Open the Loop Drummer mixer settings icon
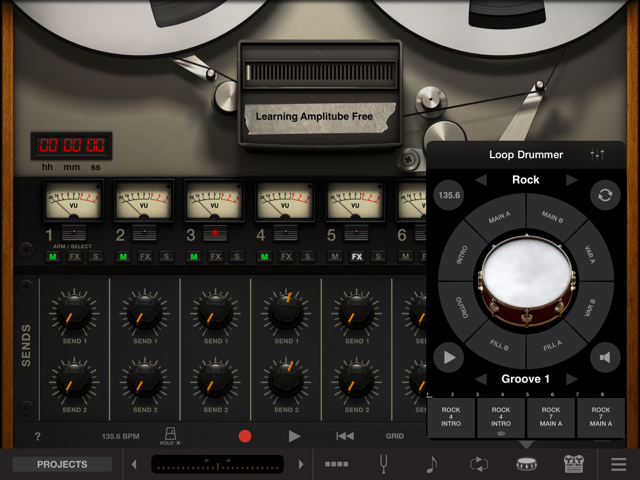The image size is (640, 480). 597,155
